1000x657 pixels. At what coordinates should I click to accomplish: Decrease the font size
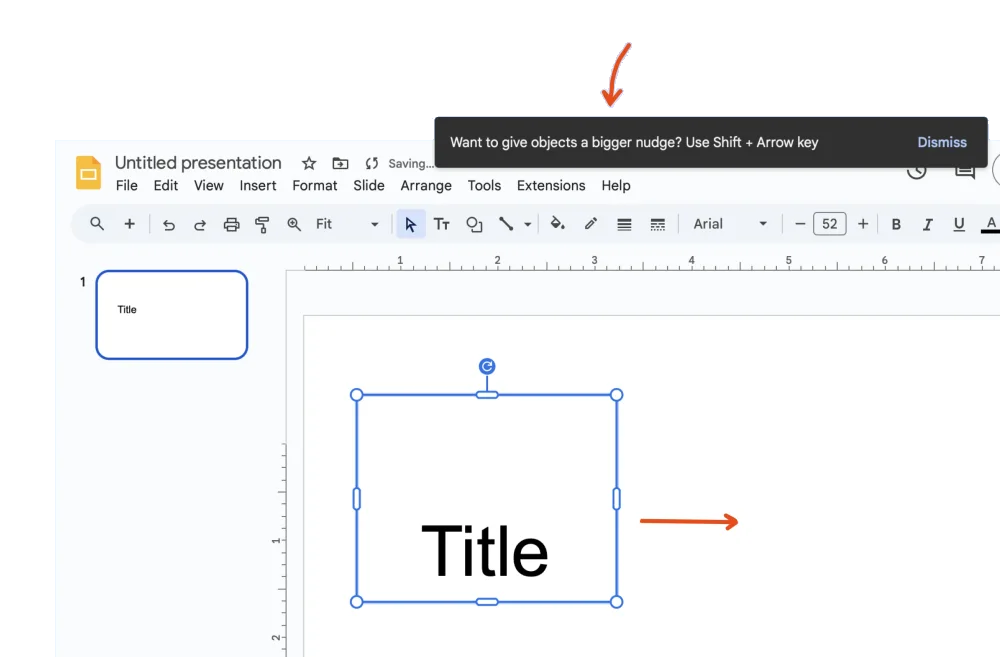pos(800,224)
